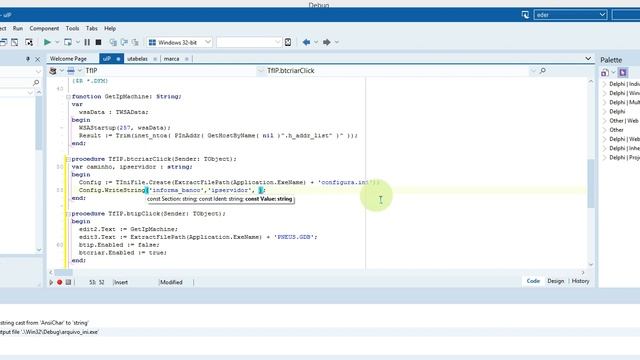Click the class navigation icon left of TfIP

[53, 71]
